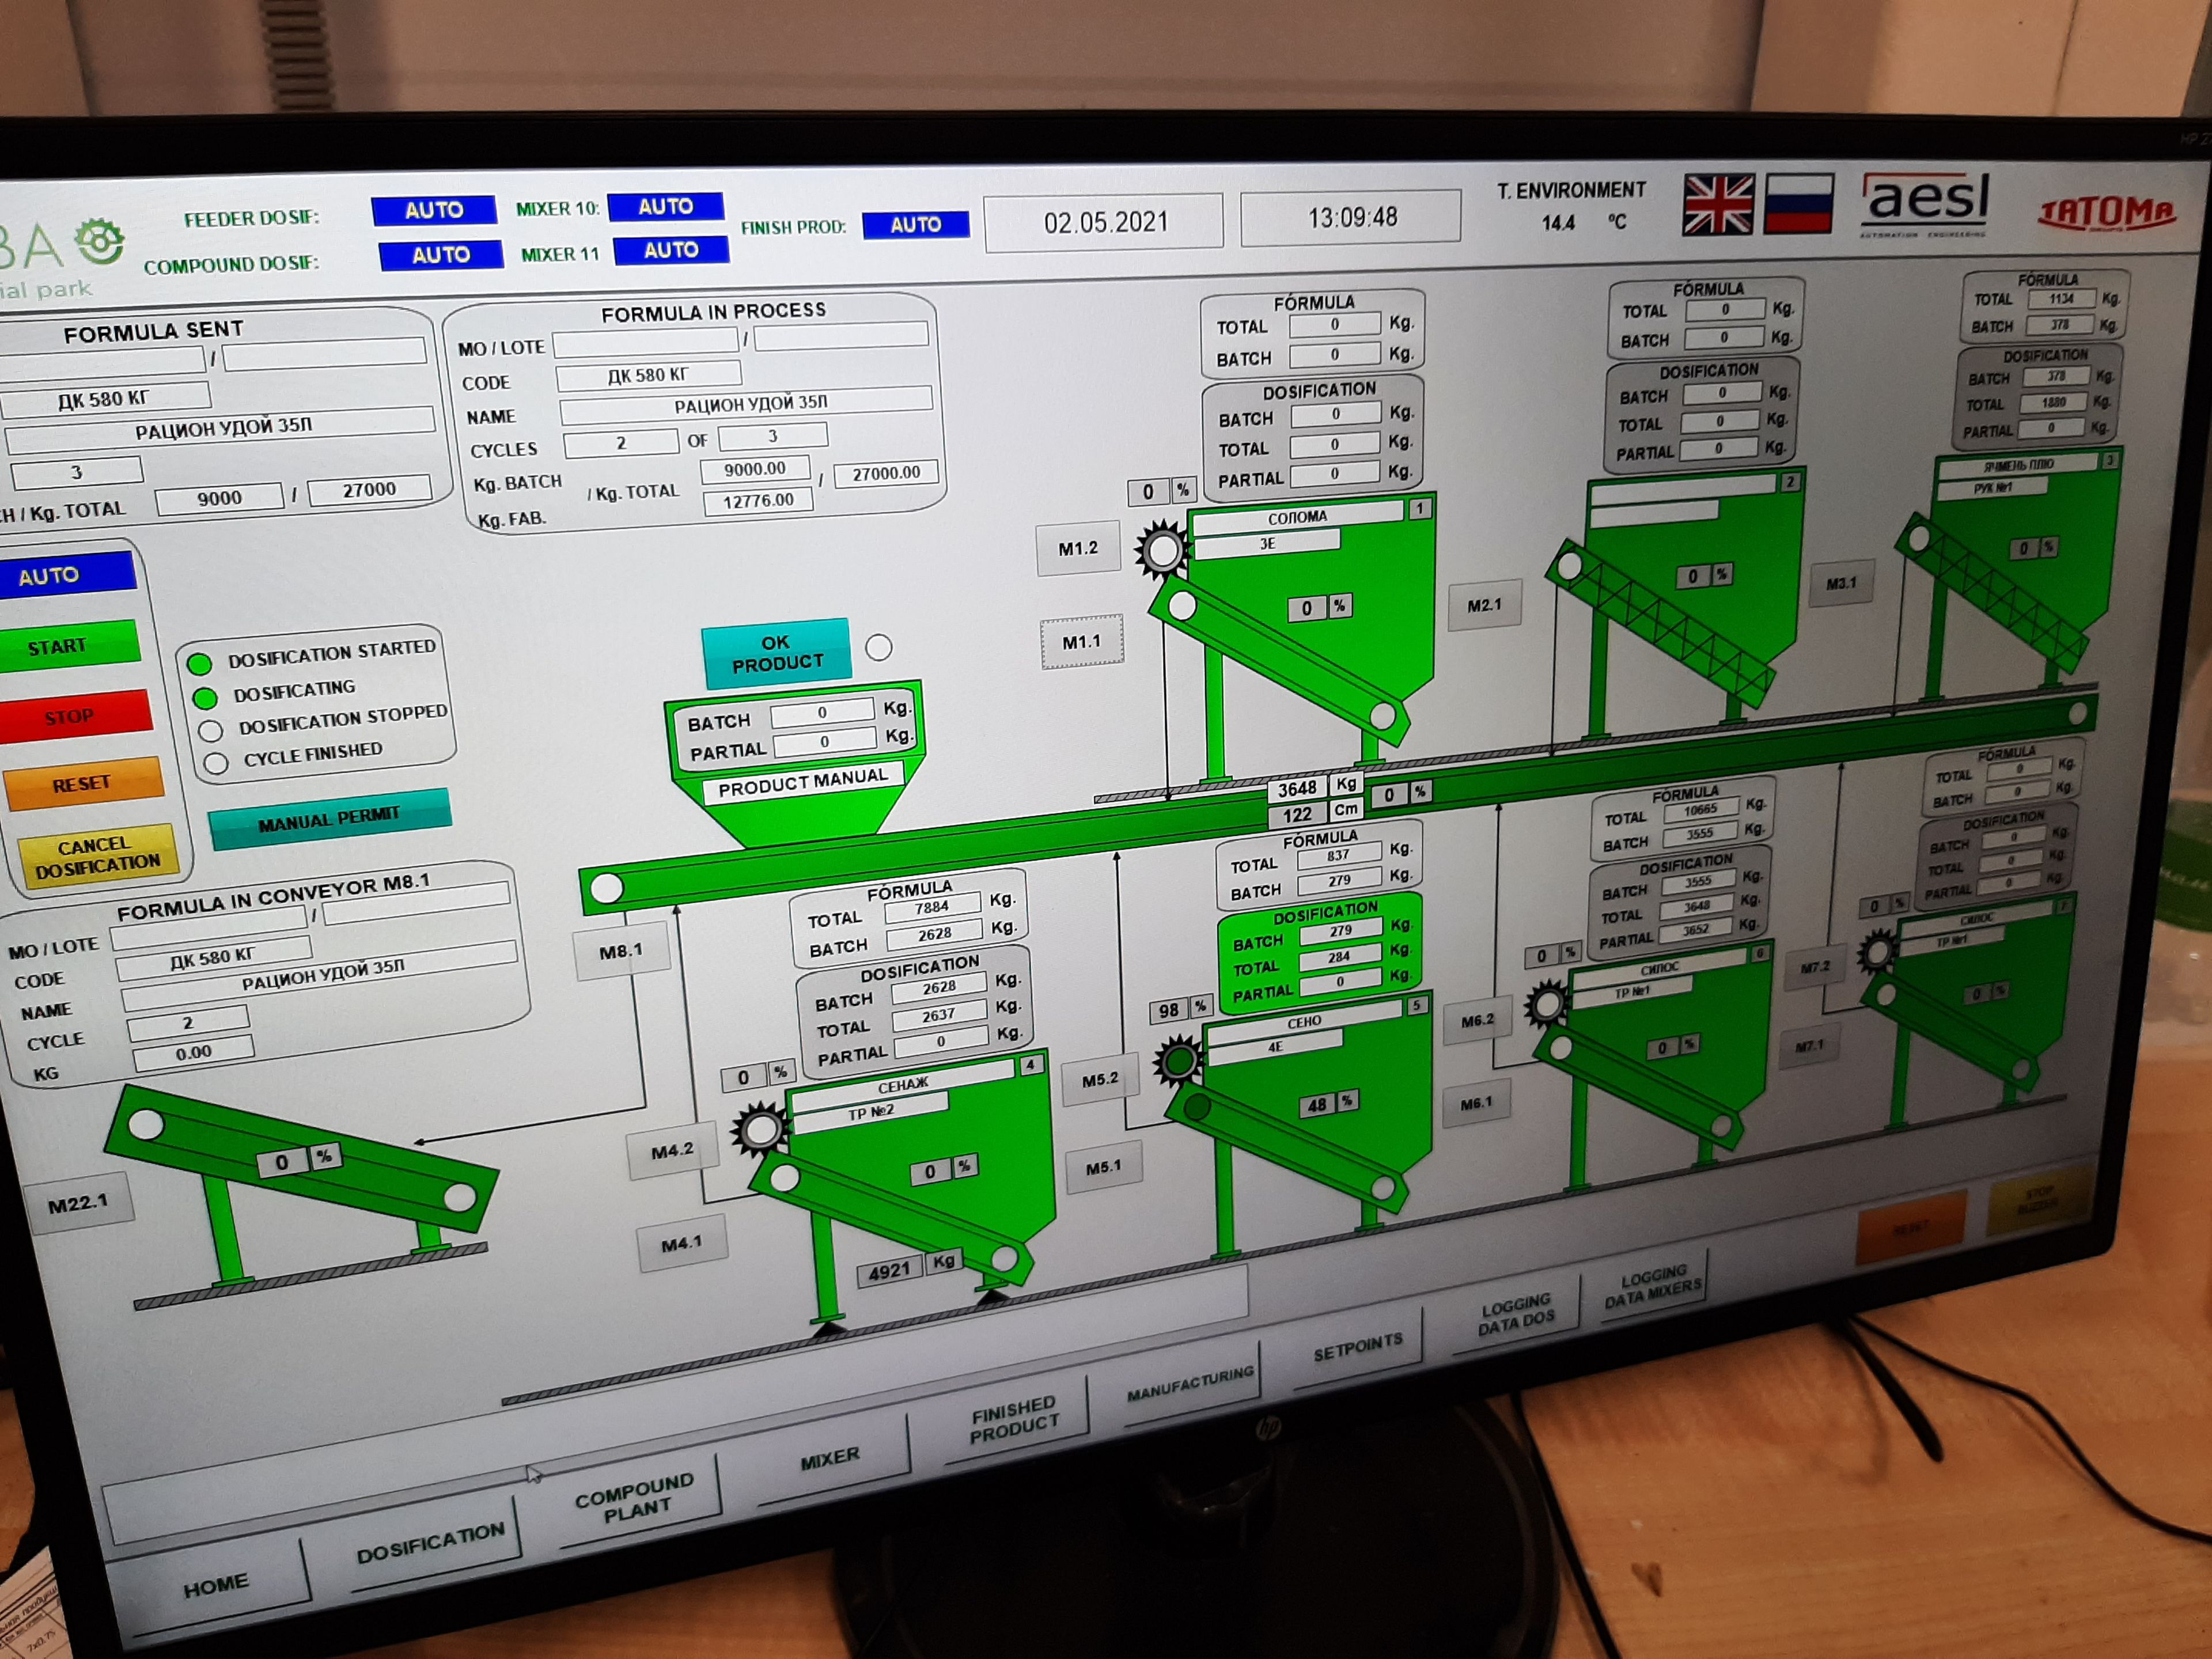Switch language with the UK flag icon
This screenshot has height=1659, width=2212.
click(x=1718, y=205)
